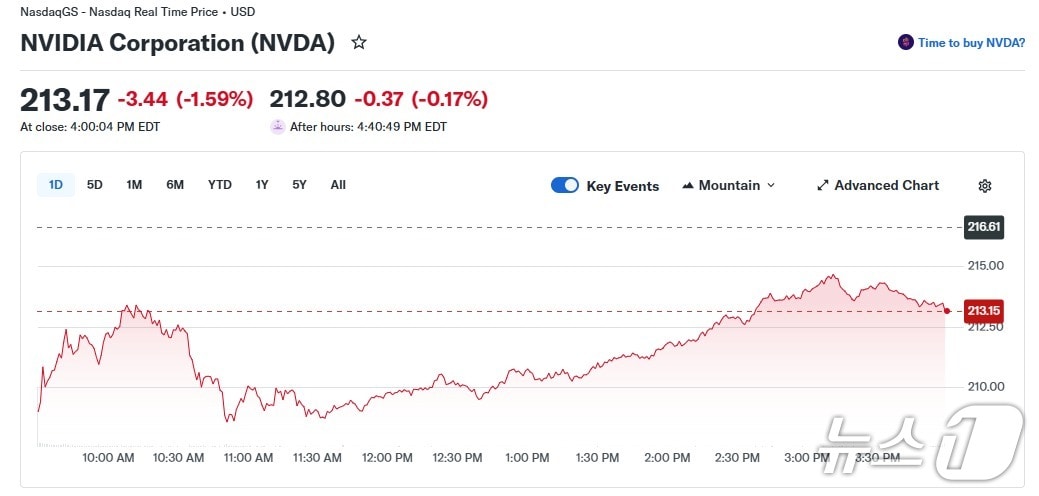
Task: Star NVIDIA to add to watchlist
Action: pyautogui.click(x=359, y=43)
